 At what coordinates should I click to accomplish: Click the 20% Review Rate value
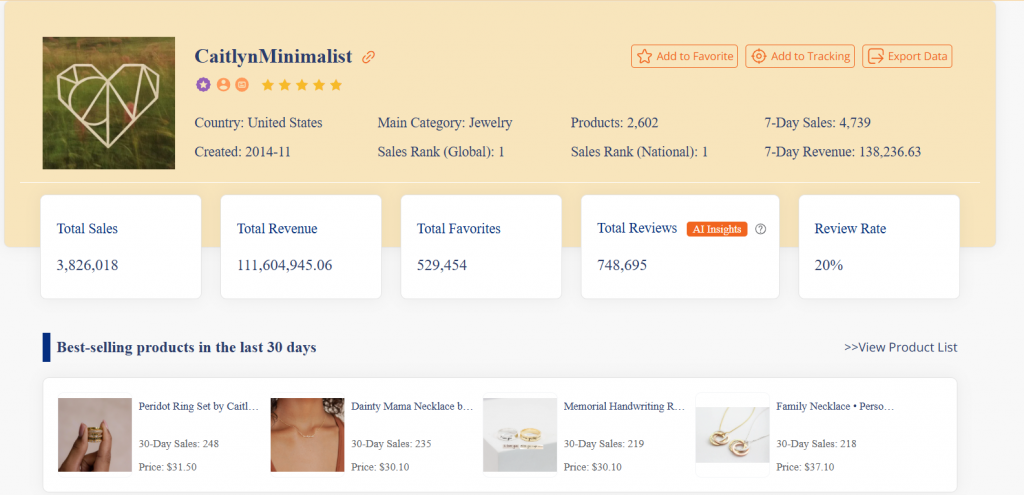pos(829,266)
